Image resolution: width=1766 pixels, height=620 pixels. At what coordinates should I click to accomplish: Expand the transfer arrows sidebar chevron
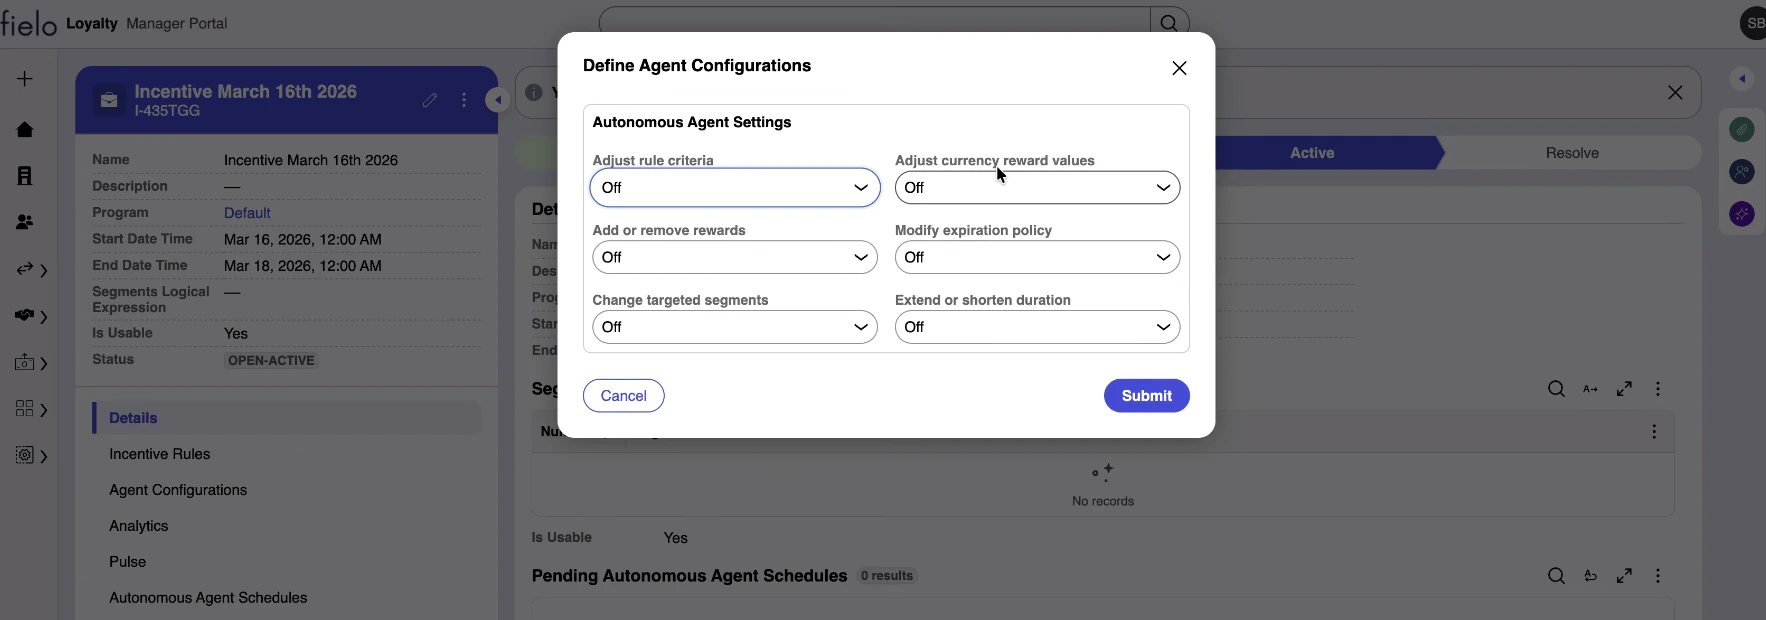coord(44,270)
